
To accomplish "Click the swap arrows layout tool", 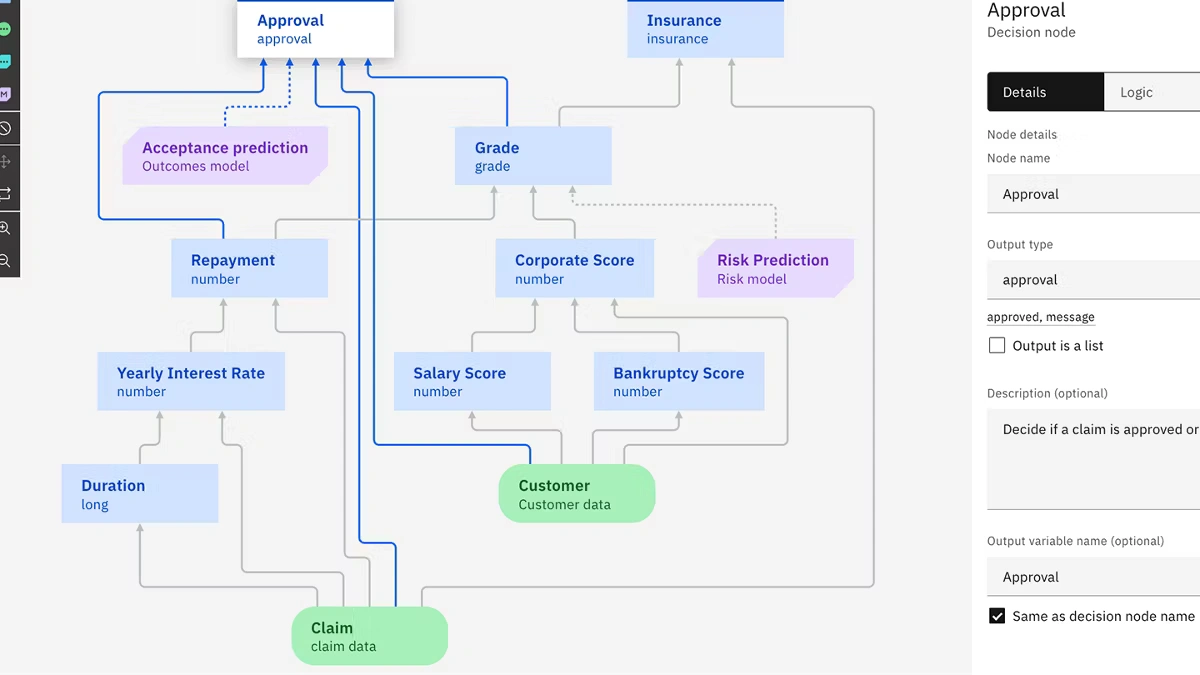I will [x=5, y=193].
